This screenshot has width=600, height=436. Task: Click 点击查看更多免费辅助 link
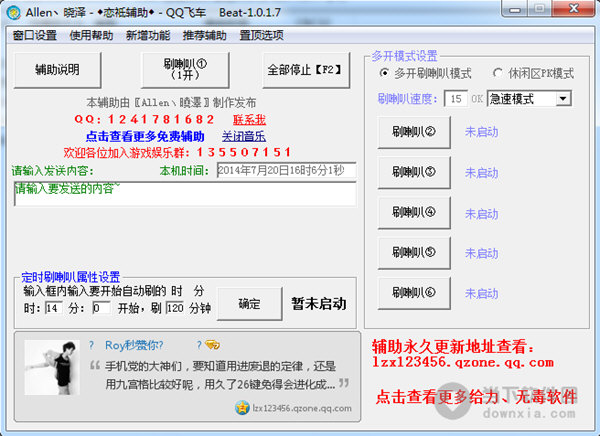pyautogui.click(x=145, y=137)
